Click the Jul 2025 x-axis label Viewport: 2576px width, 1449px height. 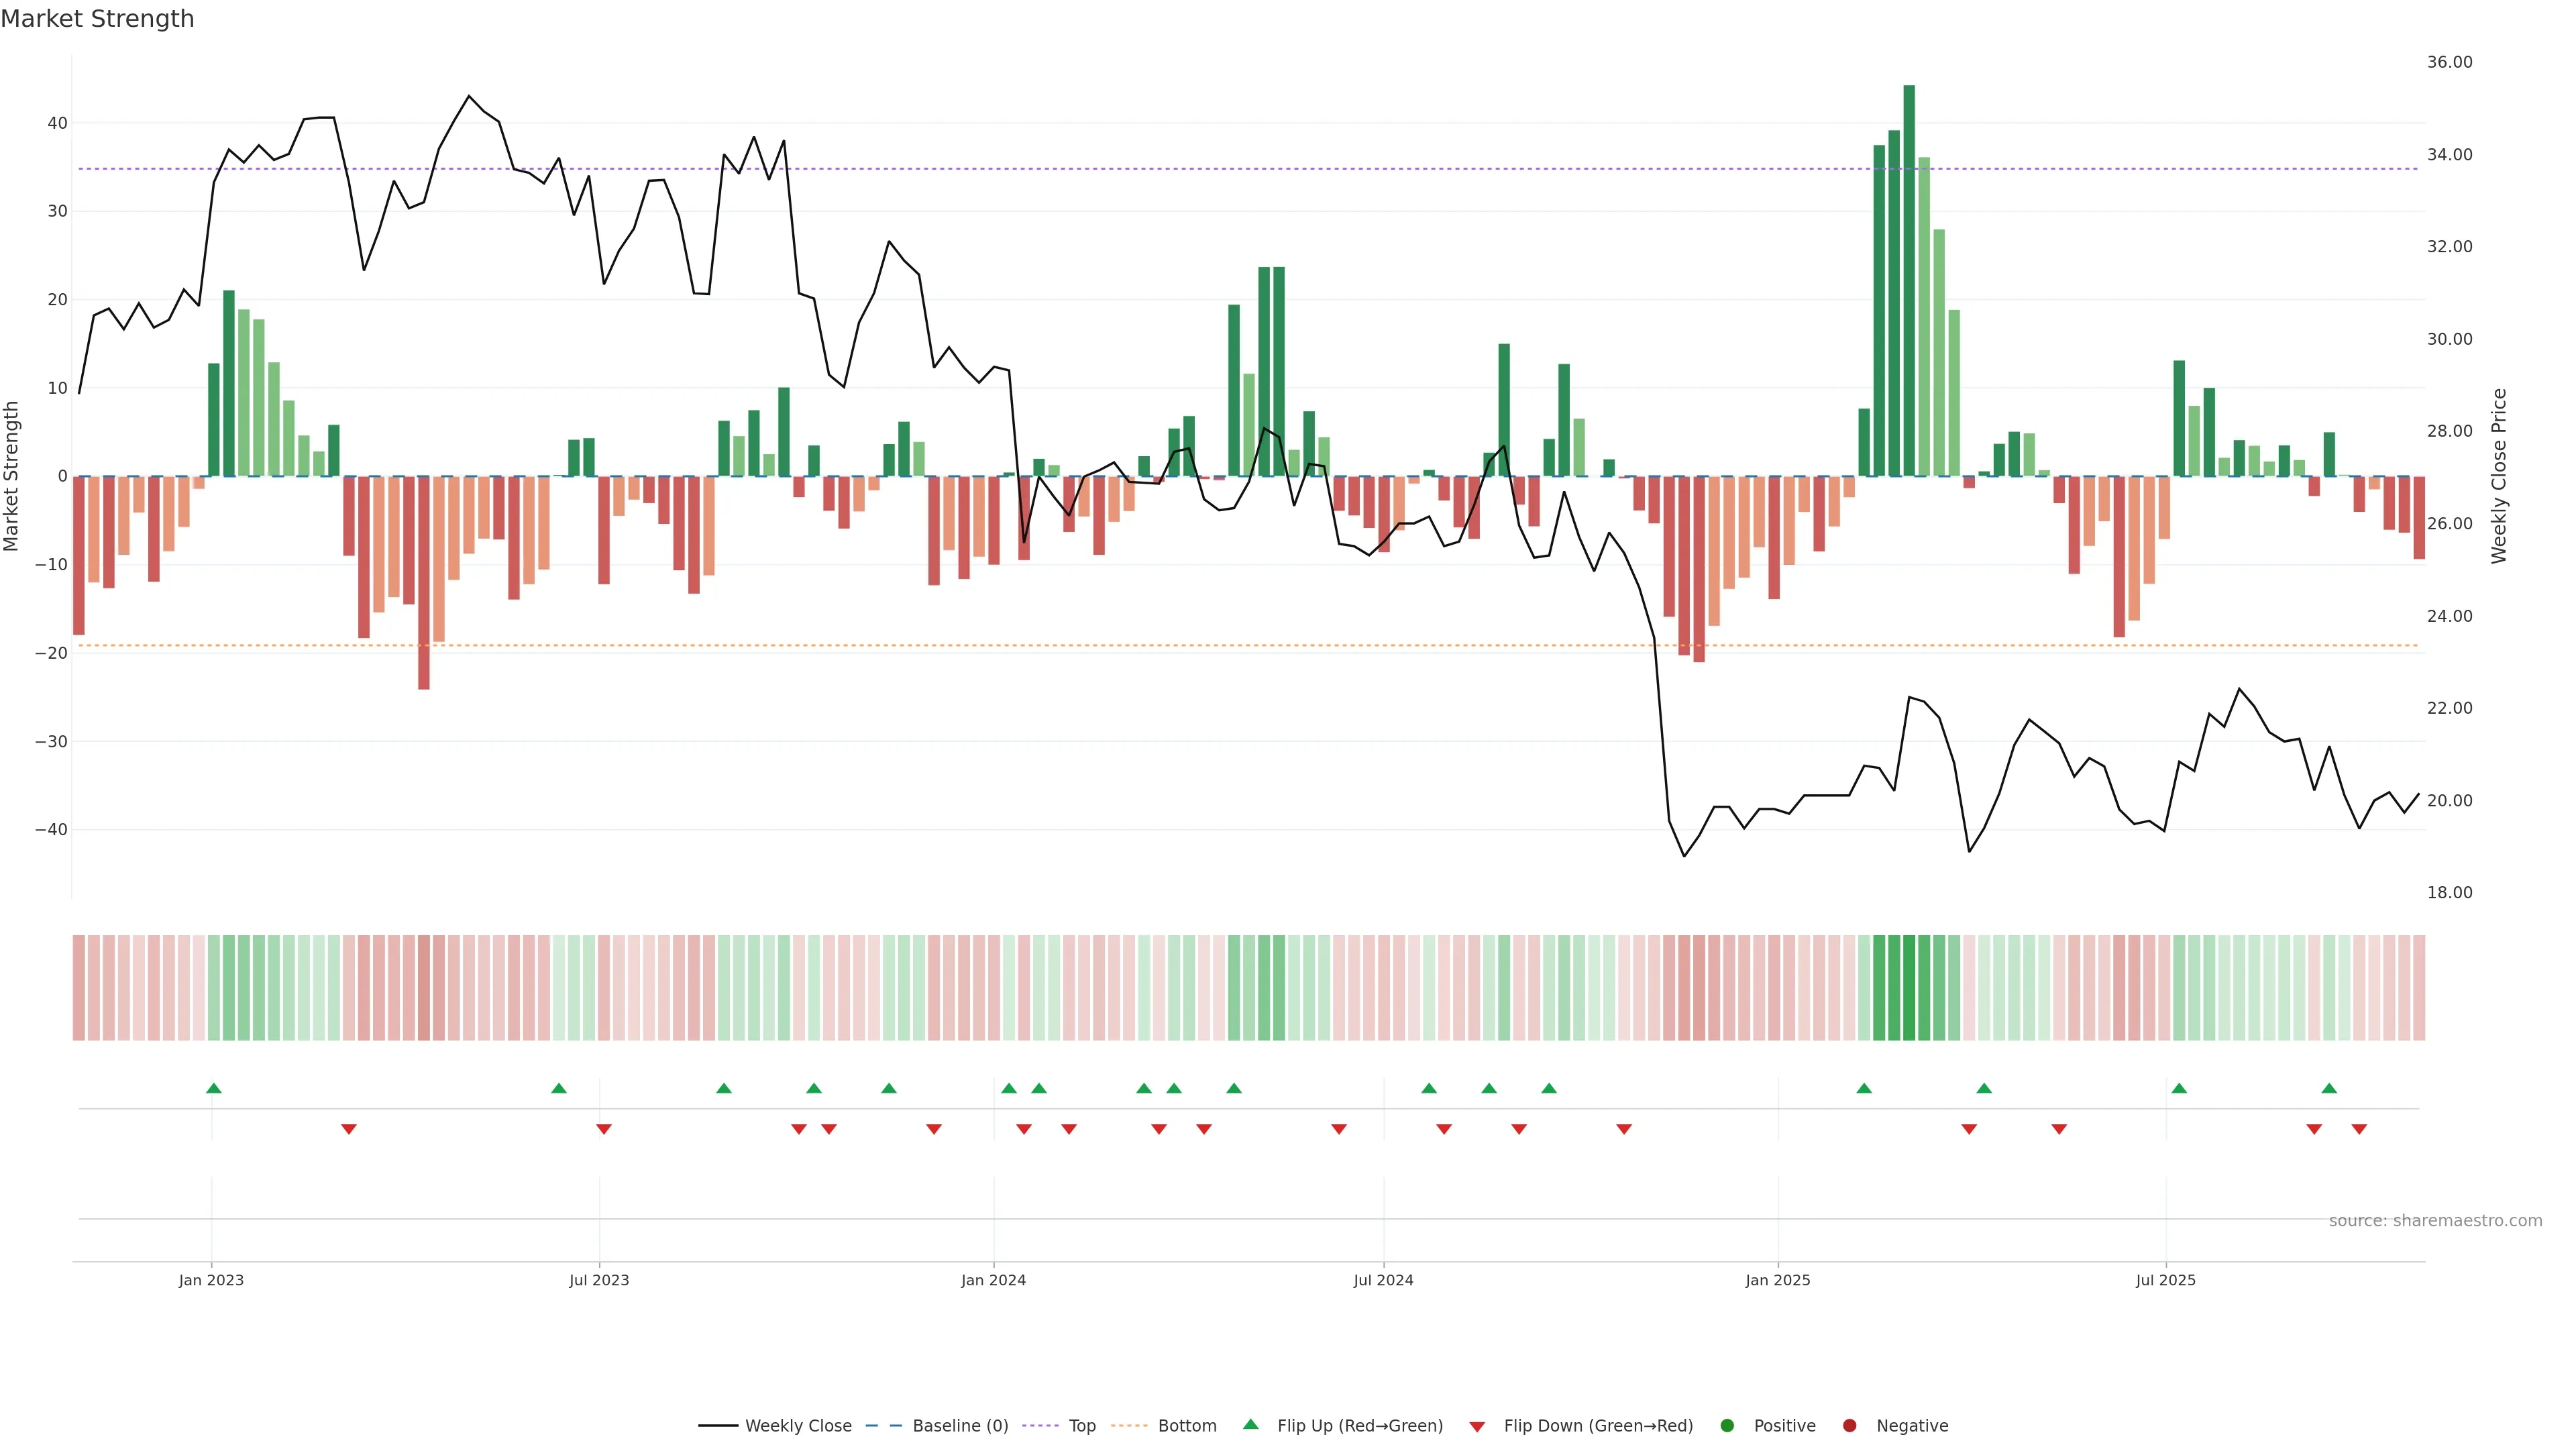(x=2165, y=1280)
